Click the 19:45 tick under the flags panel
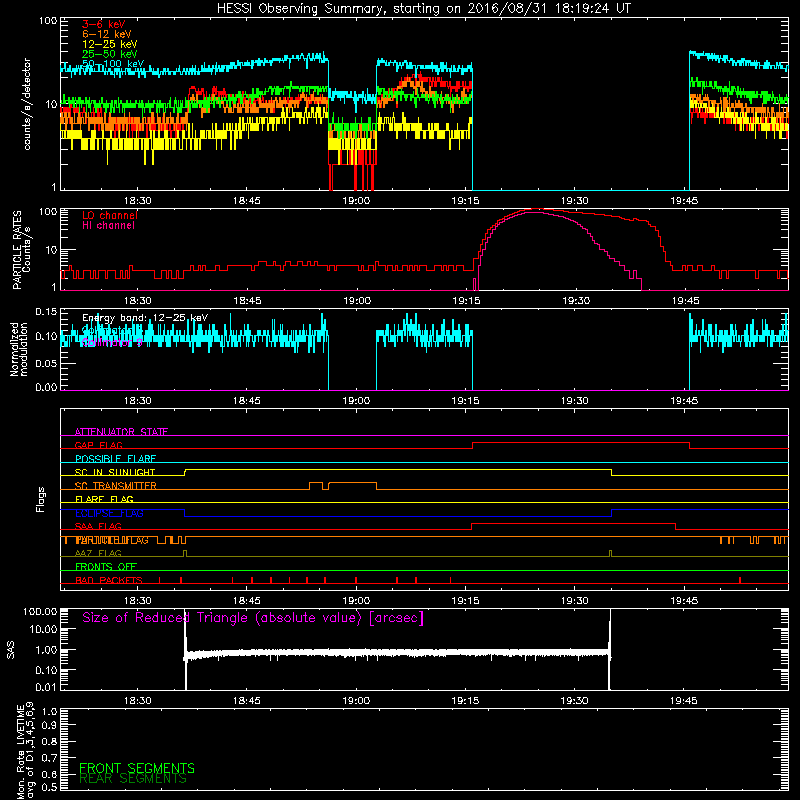 684,601
